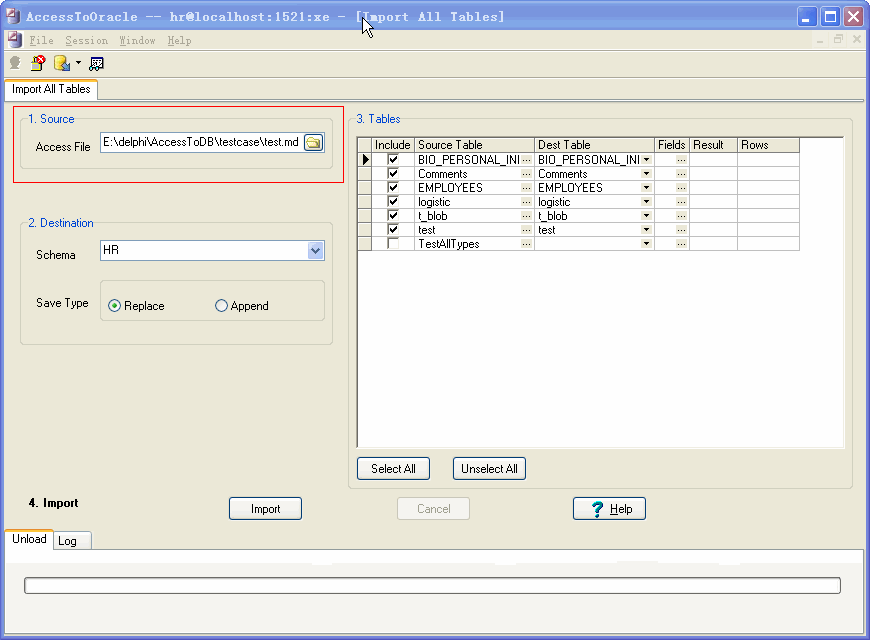Uncheck Include for test table
The height and width of the screenshot is (640, 870).
click(x=393, y=229)
